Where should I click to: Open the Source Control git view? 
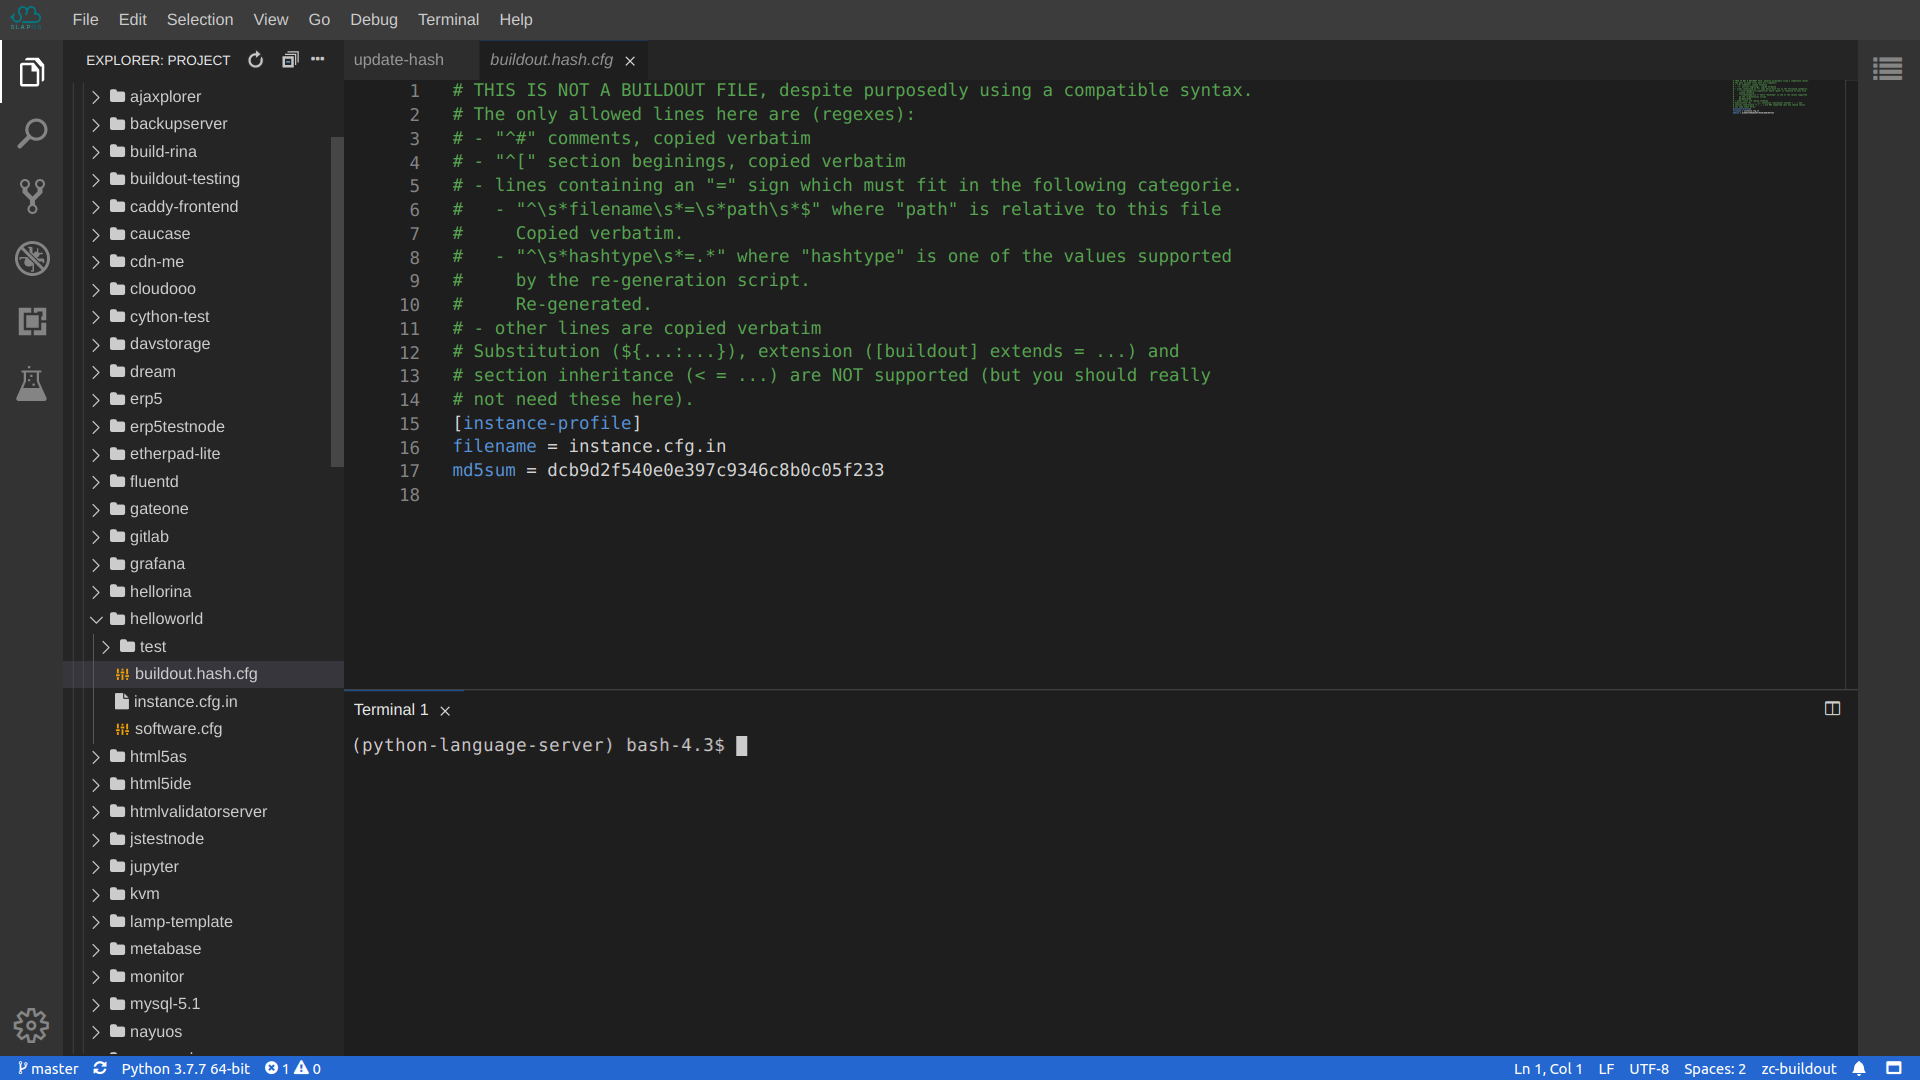click(x=32, y=196)
